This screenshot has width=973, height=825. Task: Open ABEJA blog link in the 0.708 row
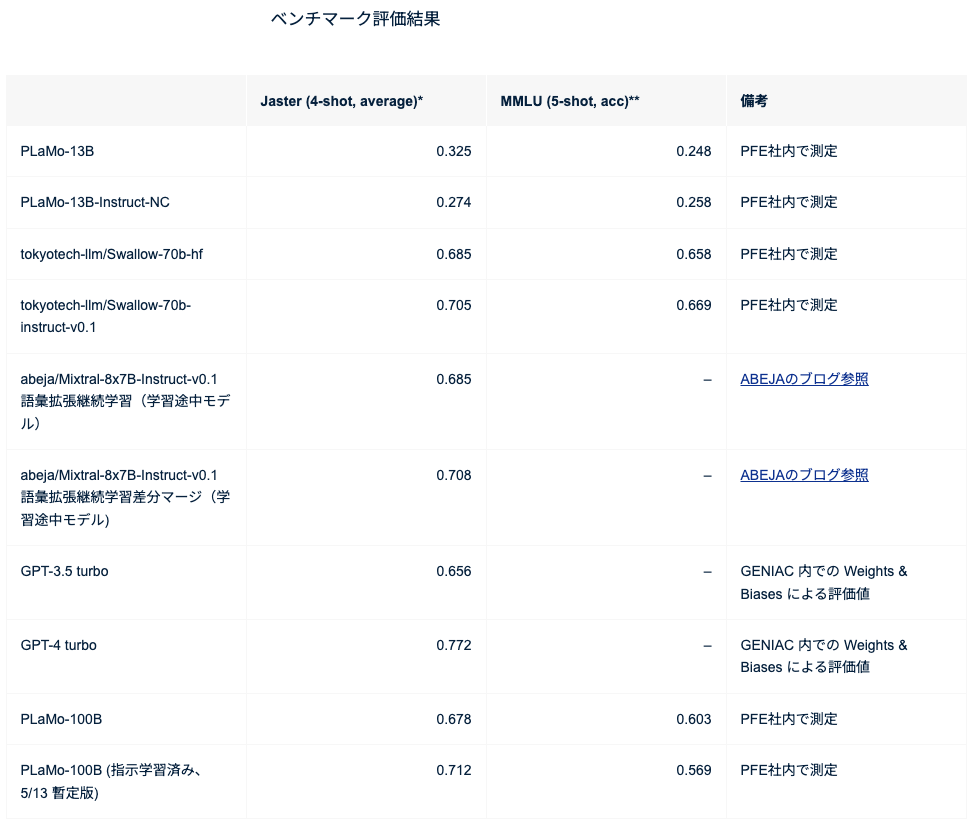coord(804,475)
